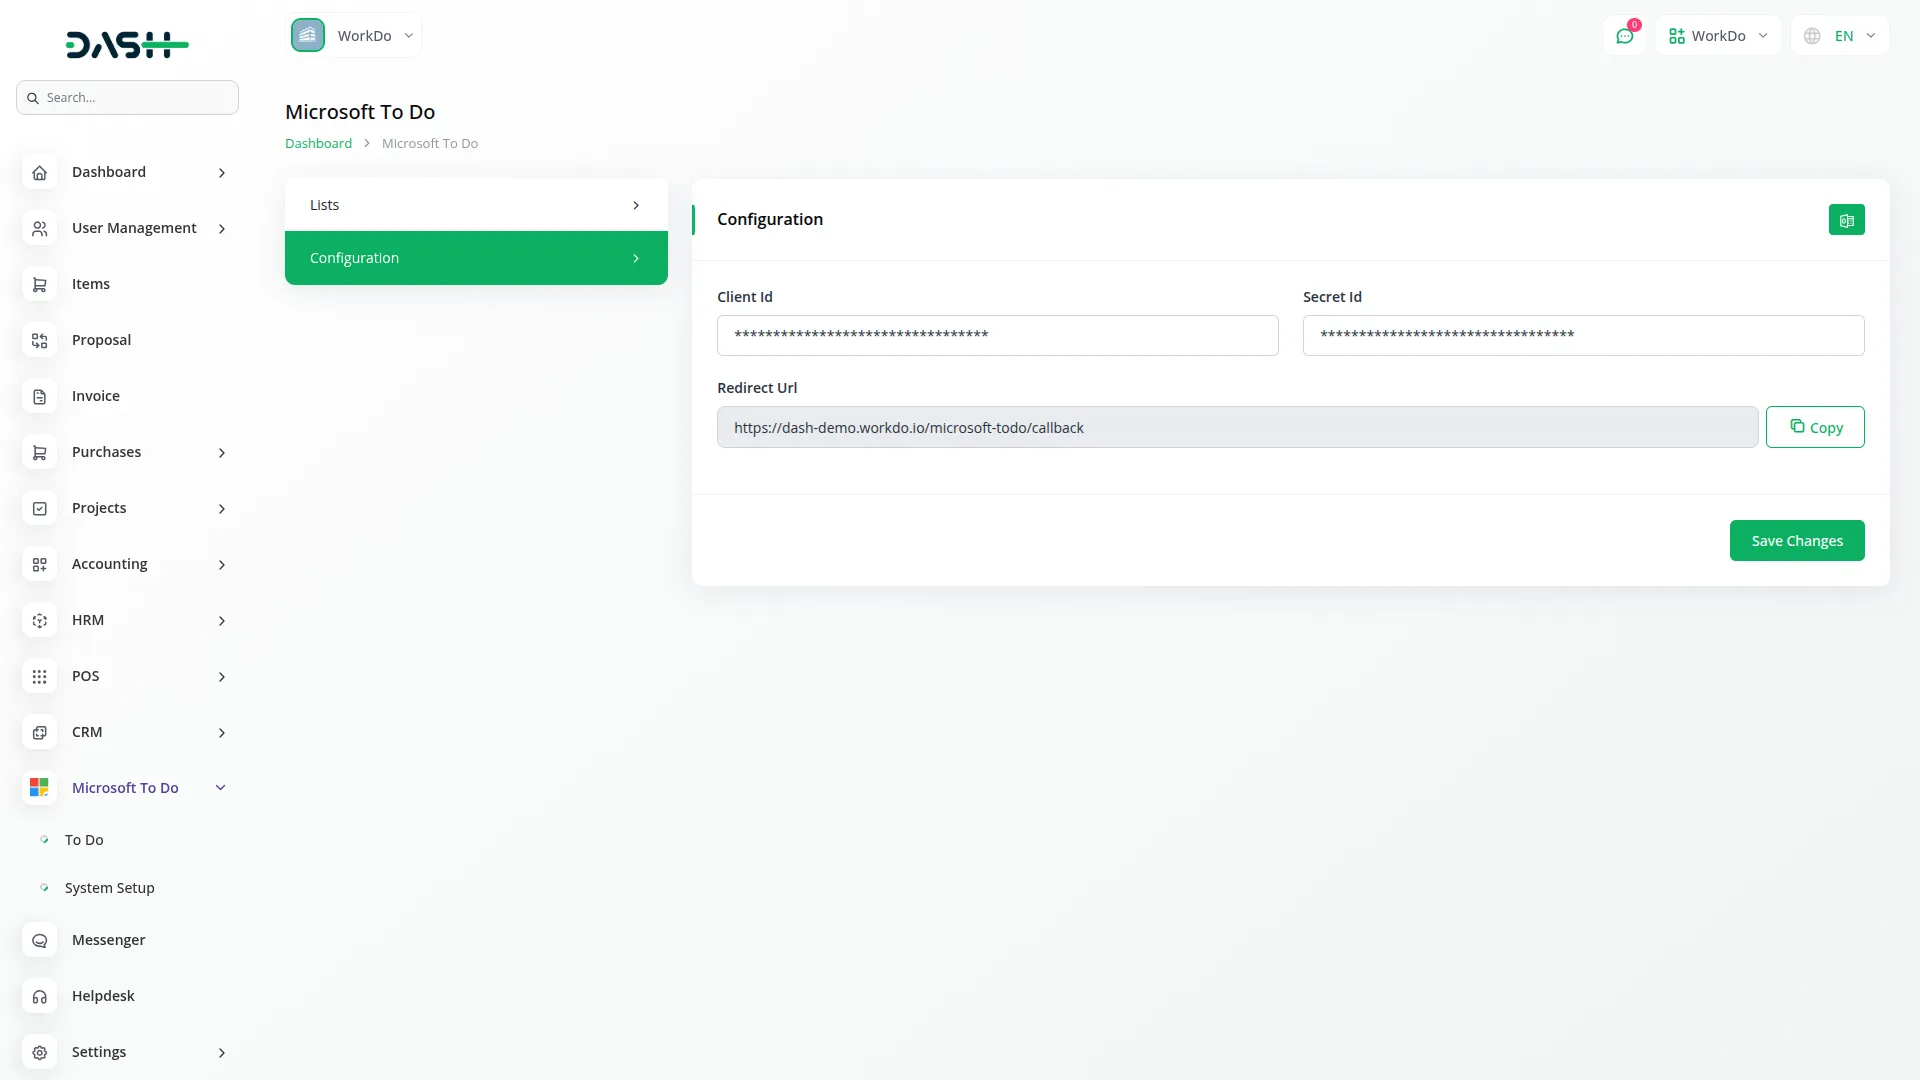Click the Invoice document icon

39,396
